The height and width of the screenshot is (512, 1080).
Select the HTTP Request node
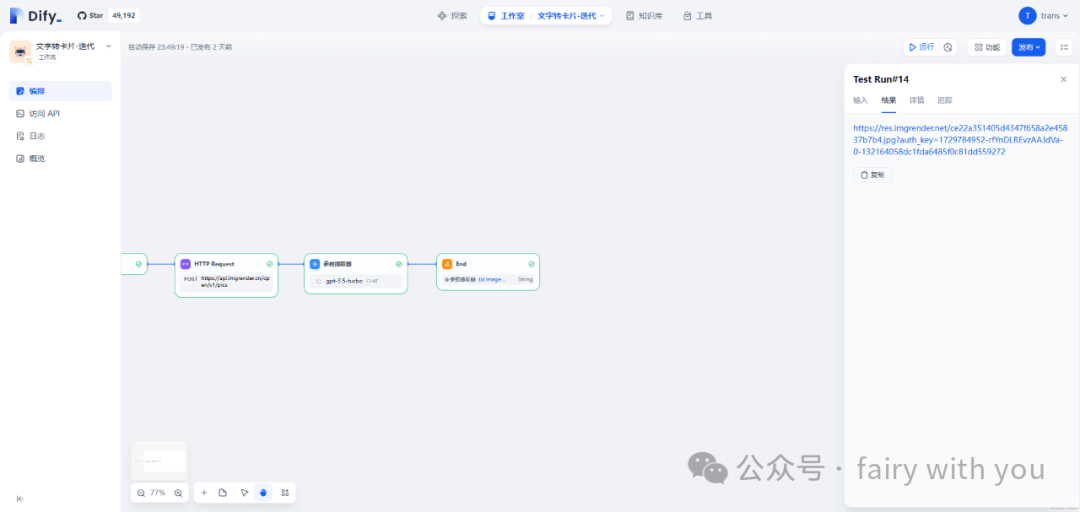[x=226, y=264]
